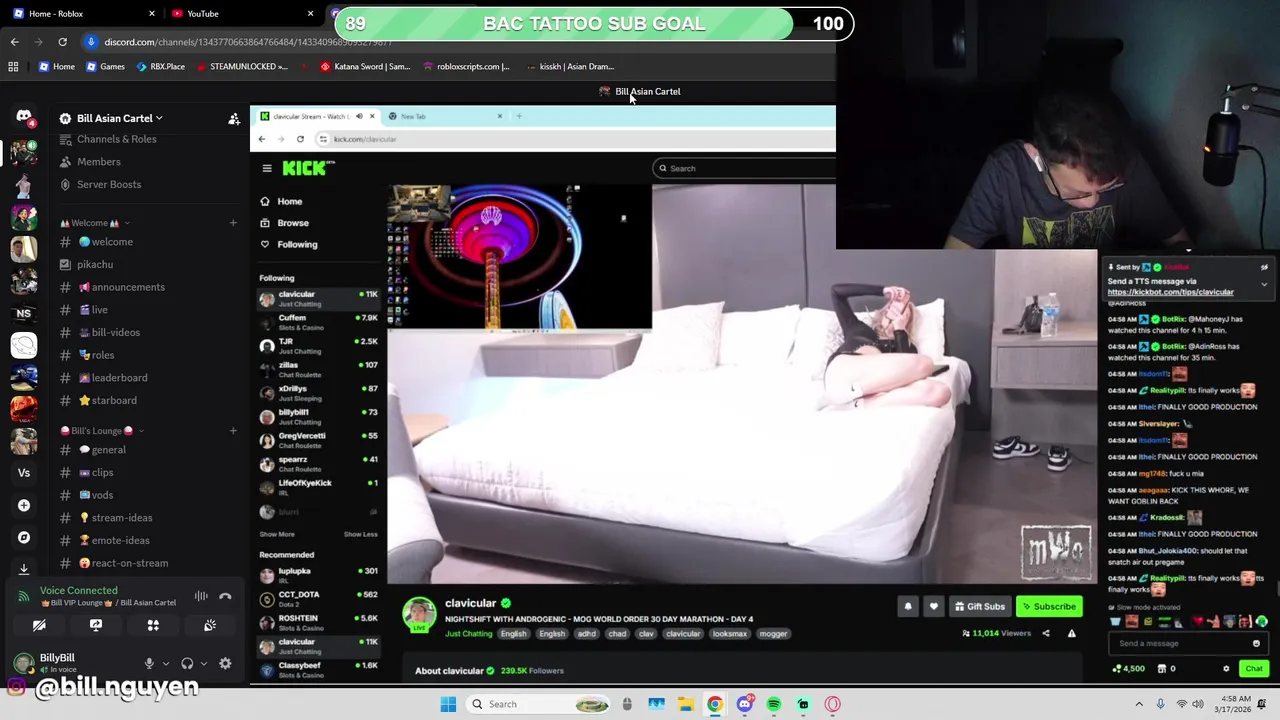Screen dimensions: 1280x720
Task: Click Show Less under following list
Action: (361, 534)
